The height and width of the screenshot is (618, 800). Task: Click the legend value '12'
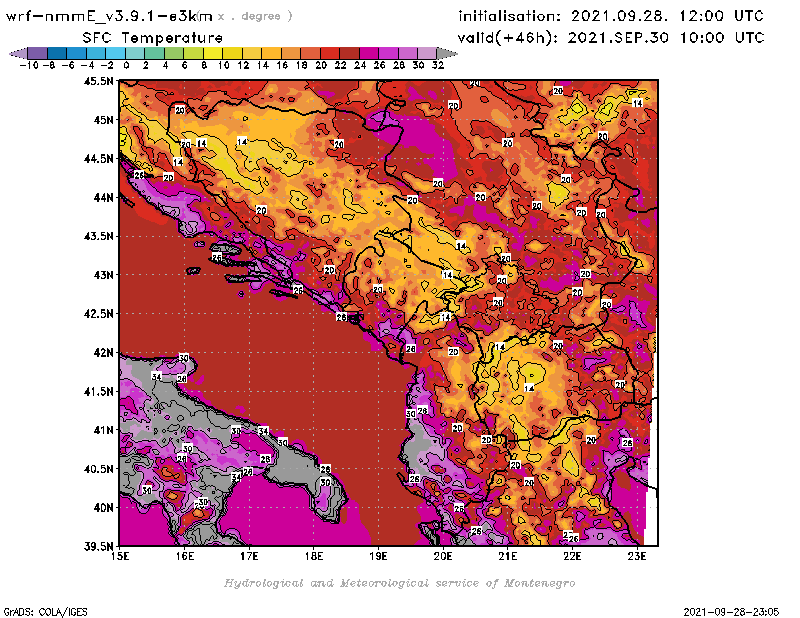[x=243, y=65]
